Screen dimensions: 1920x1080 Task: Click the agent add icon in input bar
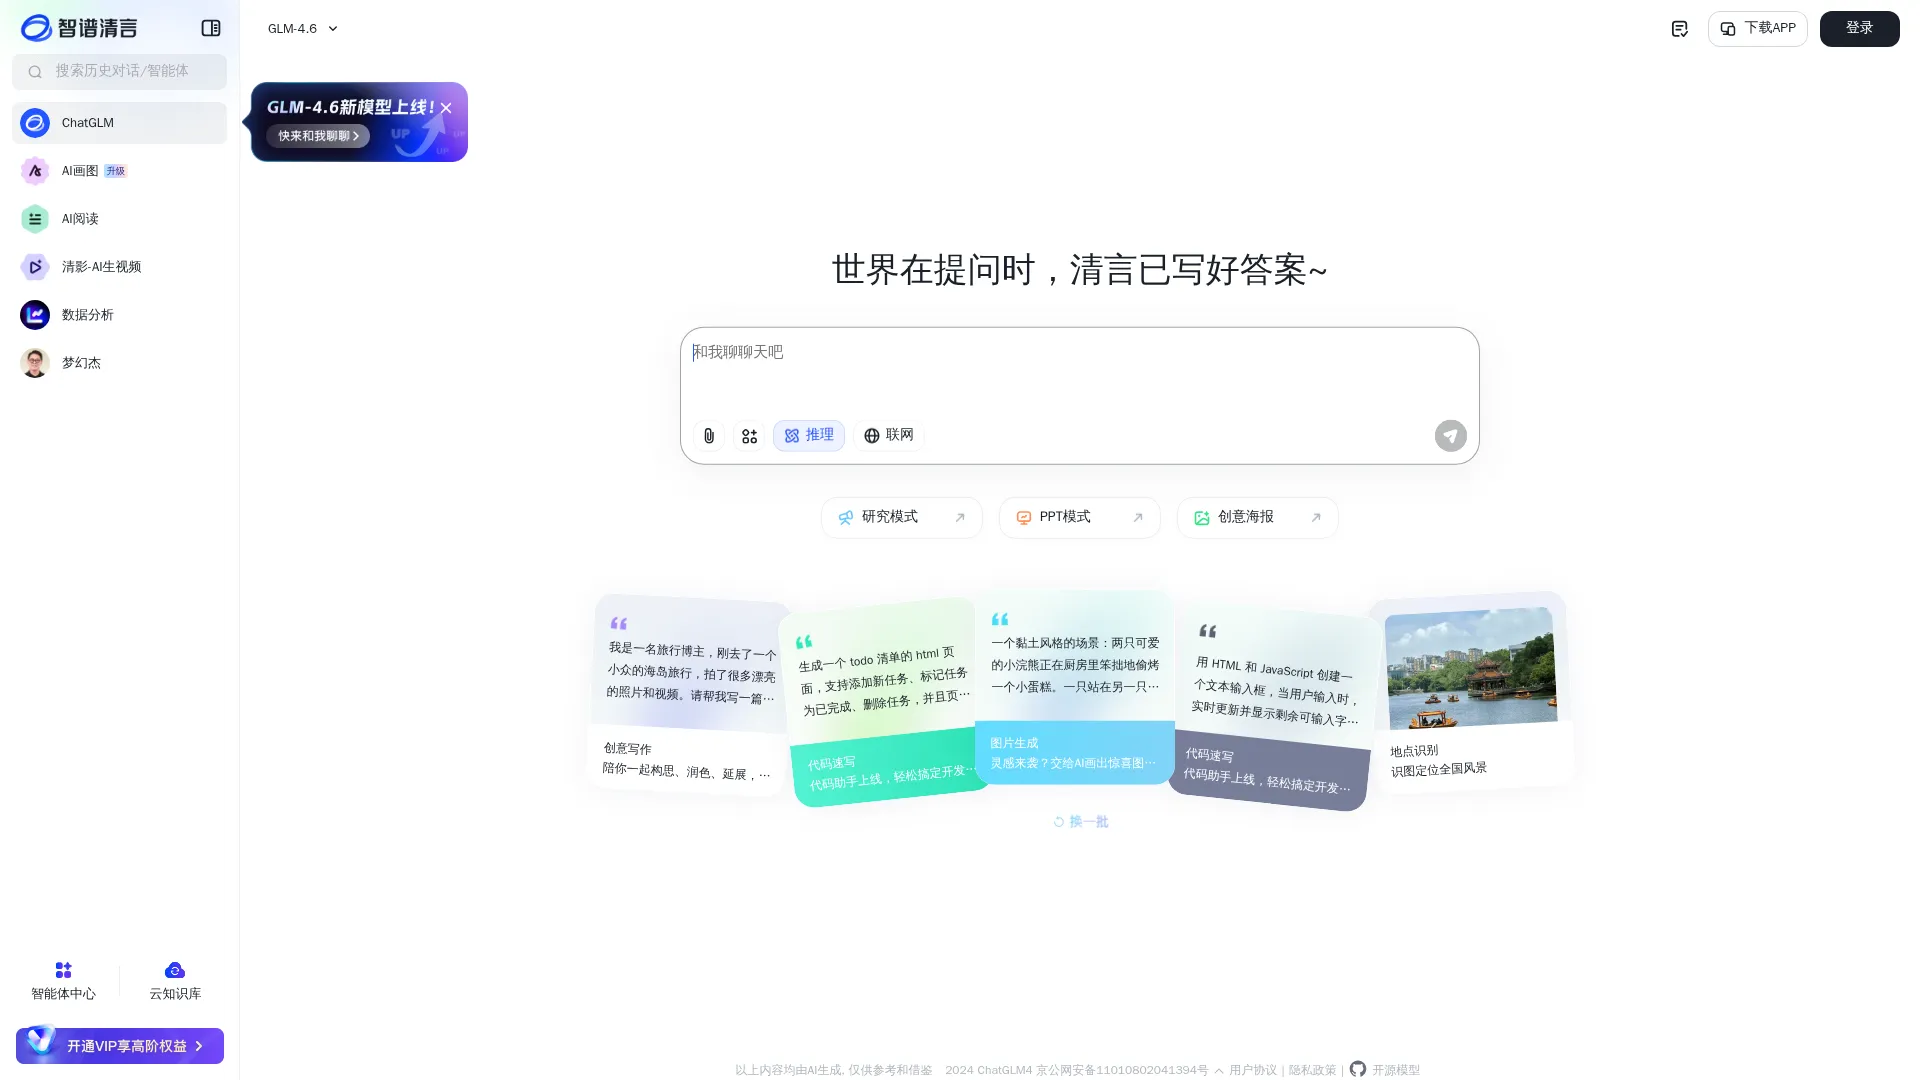tap(748, 435)
